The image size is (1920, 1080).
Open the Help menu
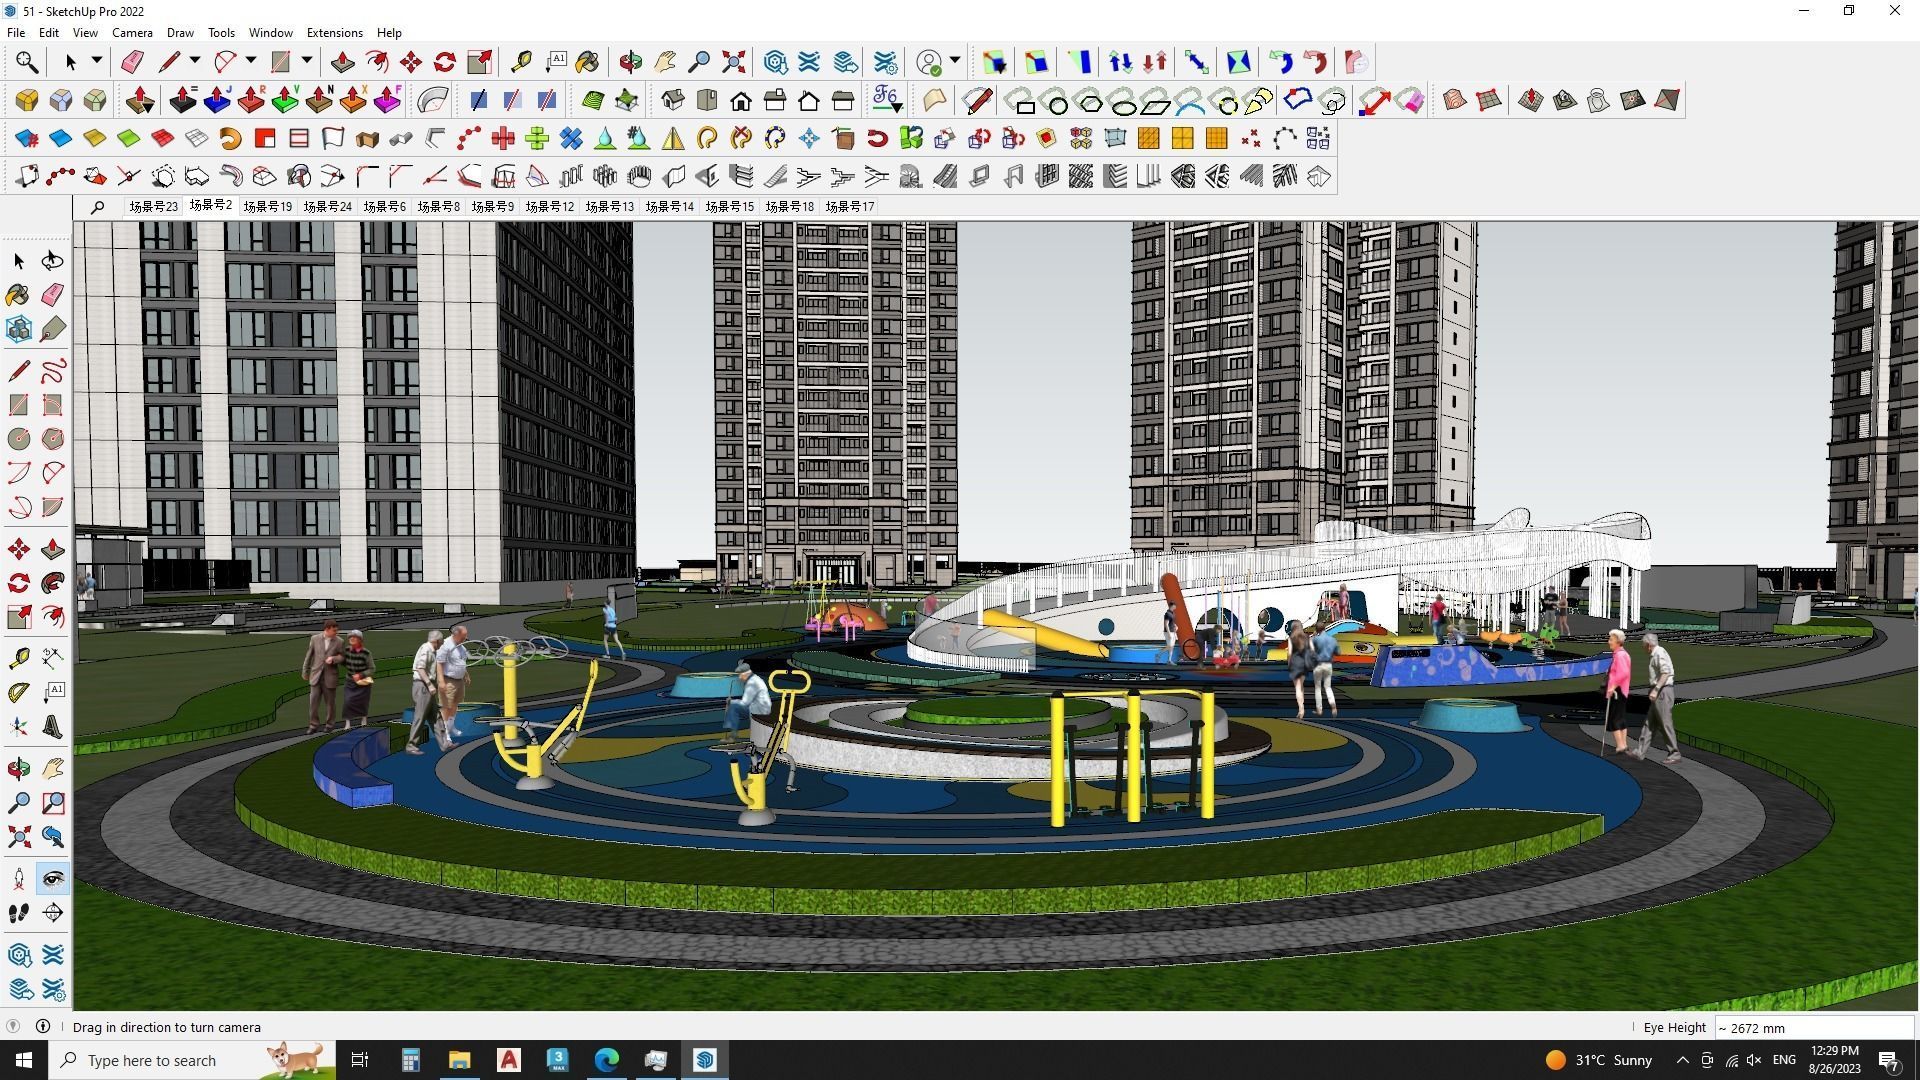[x=389, y=33]
